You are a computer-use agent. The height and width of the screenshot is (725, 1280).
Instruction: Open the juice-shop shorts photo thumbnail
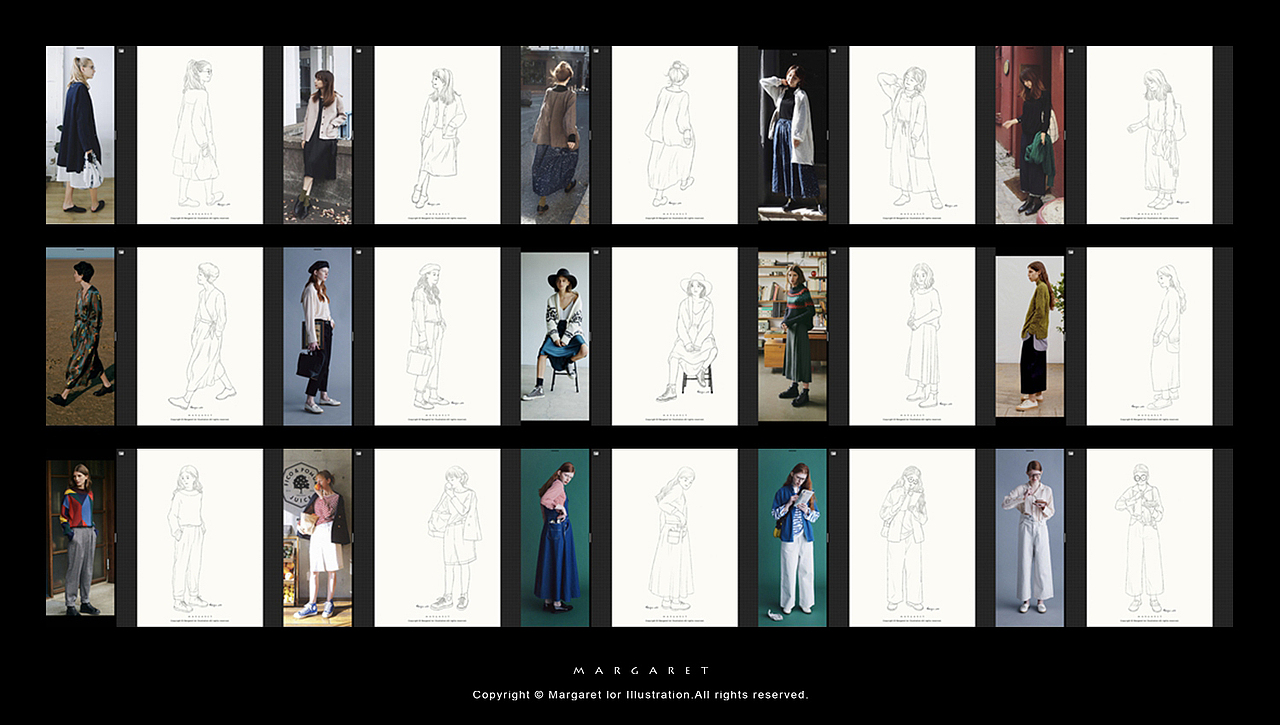(317, 536)
